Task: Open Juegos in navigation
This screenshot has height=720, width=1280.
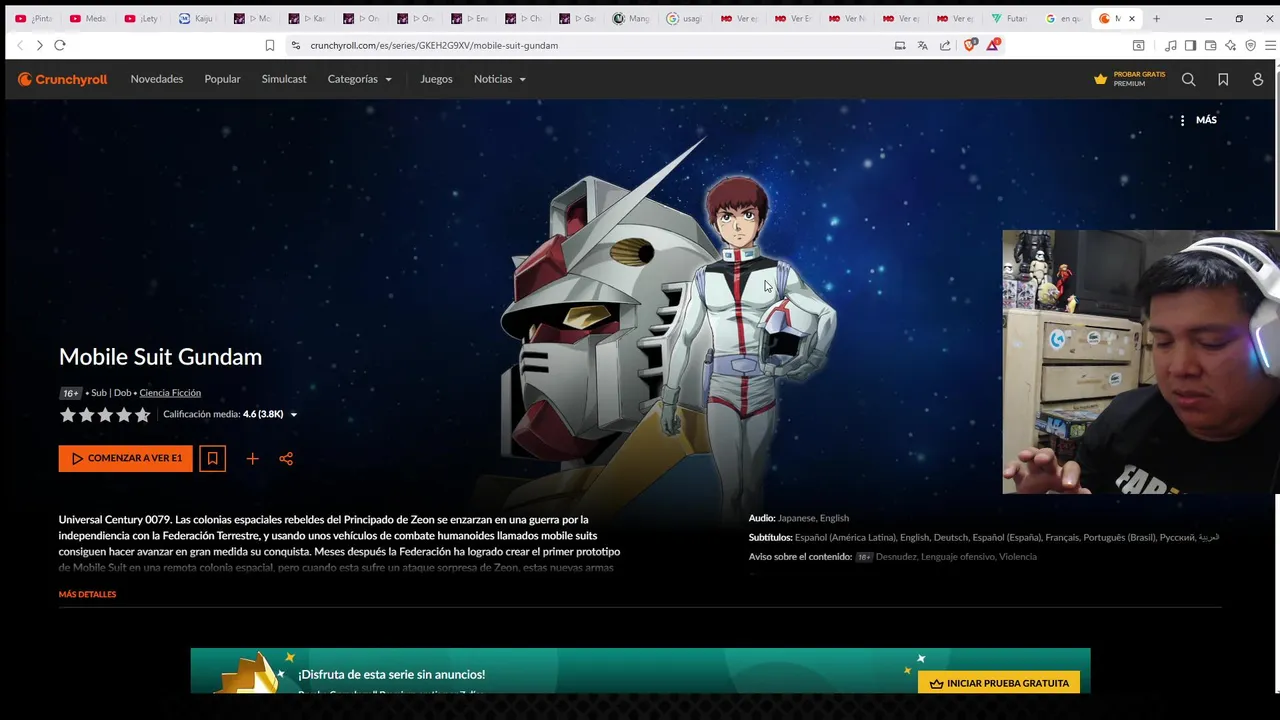Action: tap(436, 79)
